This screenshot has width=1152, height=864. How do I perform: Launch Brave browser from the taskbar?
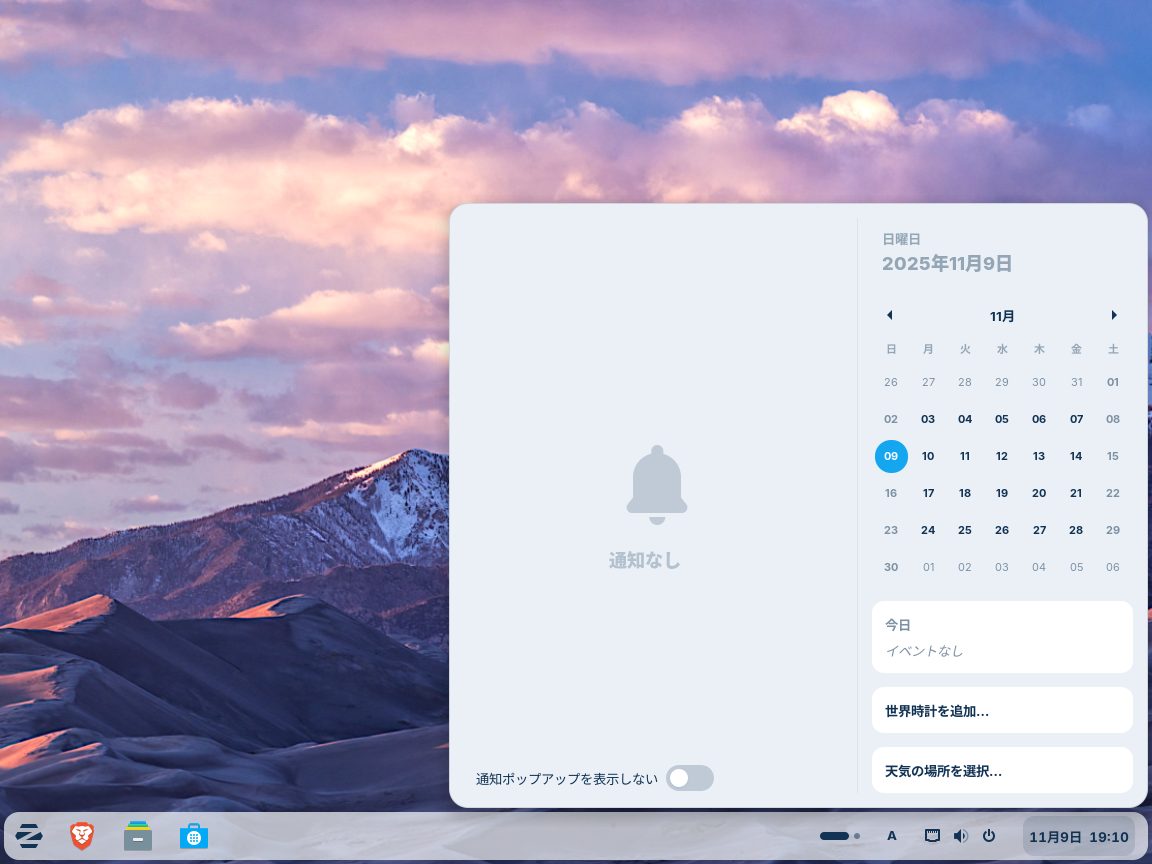(x=82, y=836)
